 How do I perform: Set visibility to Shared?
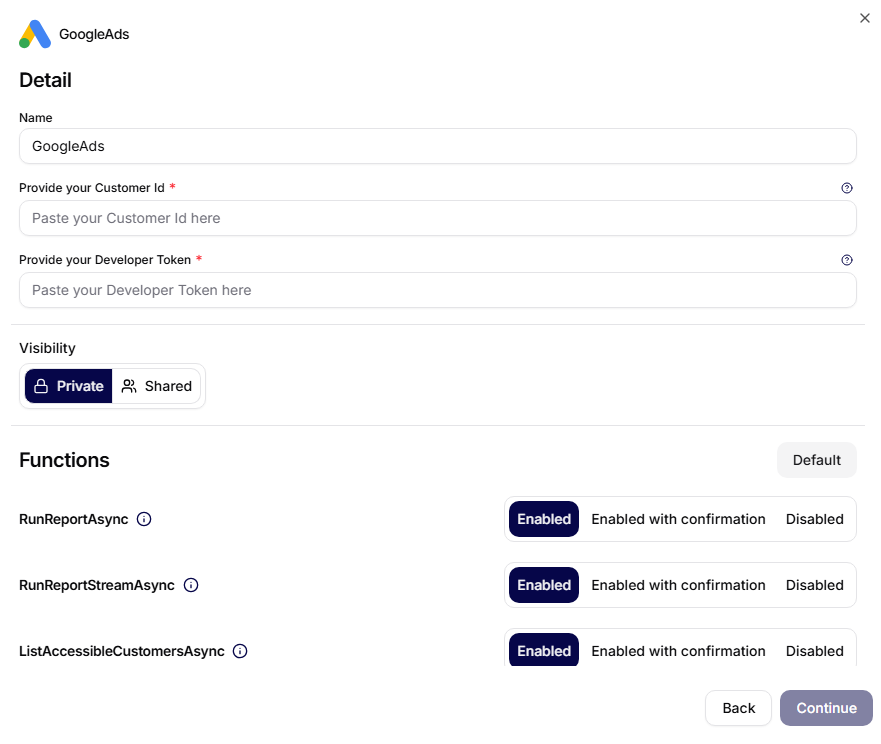tap(156, 386)
